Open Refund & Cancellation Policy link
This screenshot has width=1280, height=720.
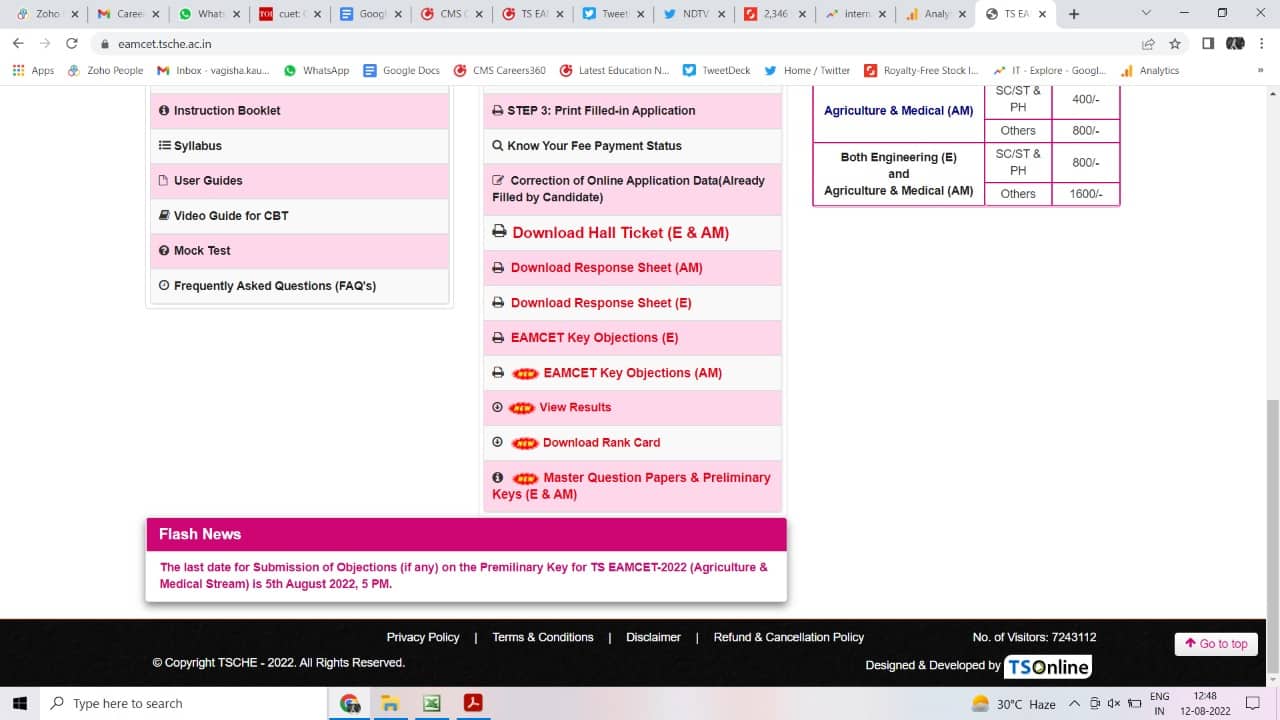point(789,637)
